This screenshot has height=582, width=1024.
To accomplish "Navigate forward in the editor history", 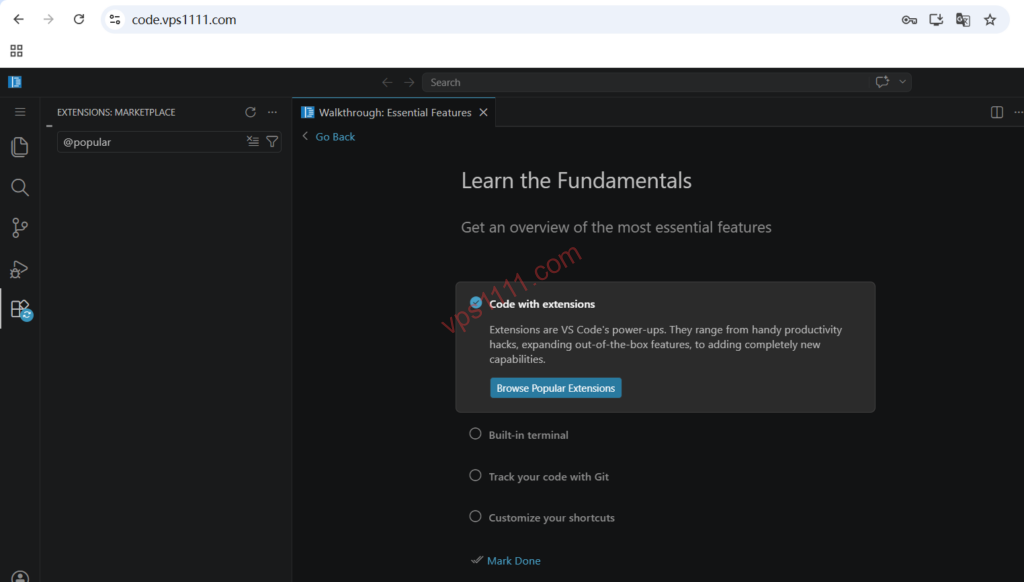I will click(409, 82).
